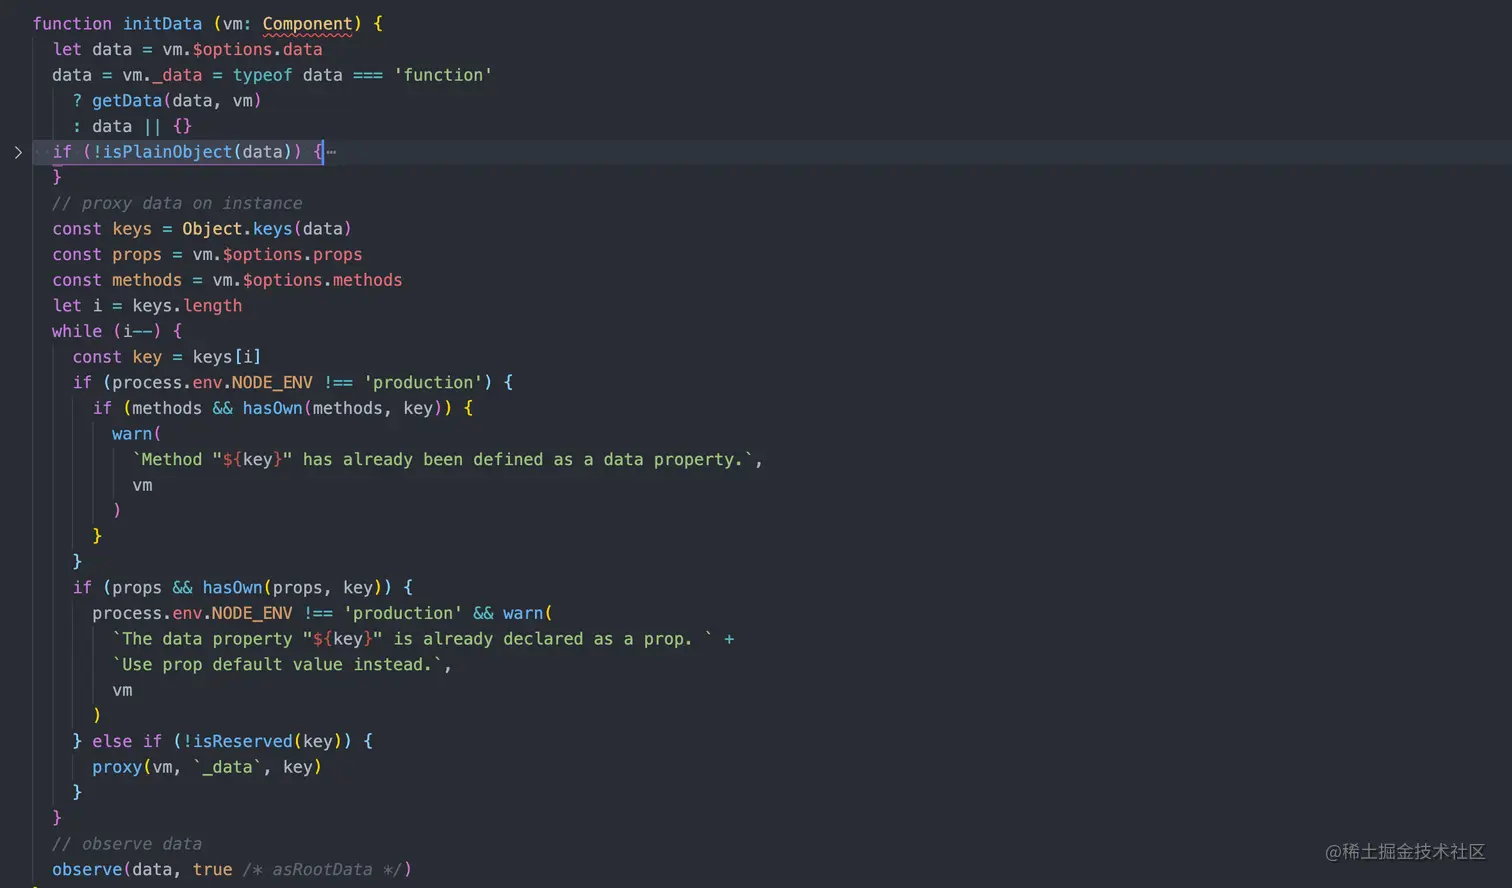This screenshot has width=1512, height=888.
Task: Click the fold chevron in the editor gutter
Action: click(18, 152)
